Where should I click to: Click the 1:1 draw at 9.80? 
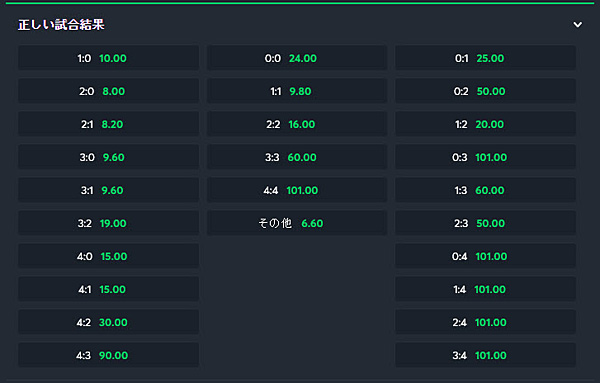click(x=297, y=91)
